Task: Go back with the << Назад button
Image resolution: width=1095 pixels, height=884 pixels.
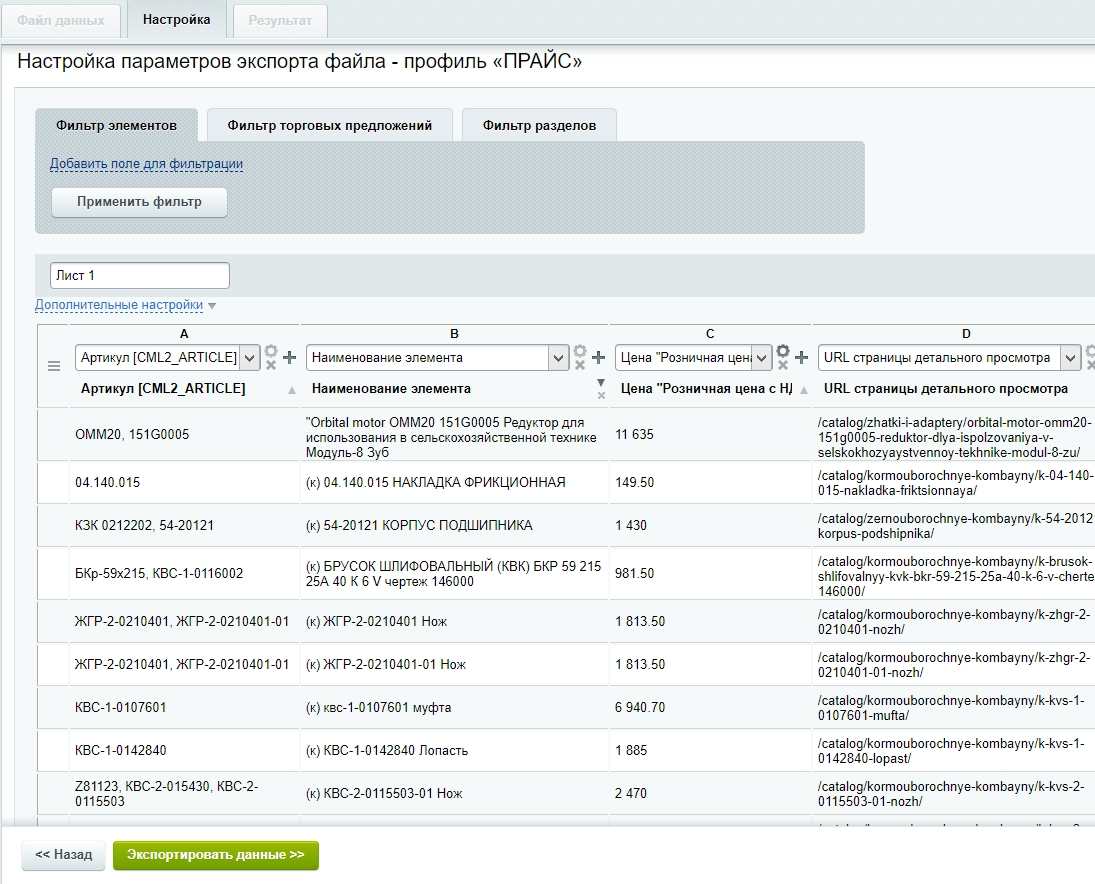Action: tap(64, 855)
